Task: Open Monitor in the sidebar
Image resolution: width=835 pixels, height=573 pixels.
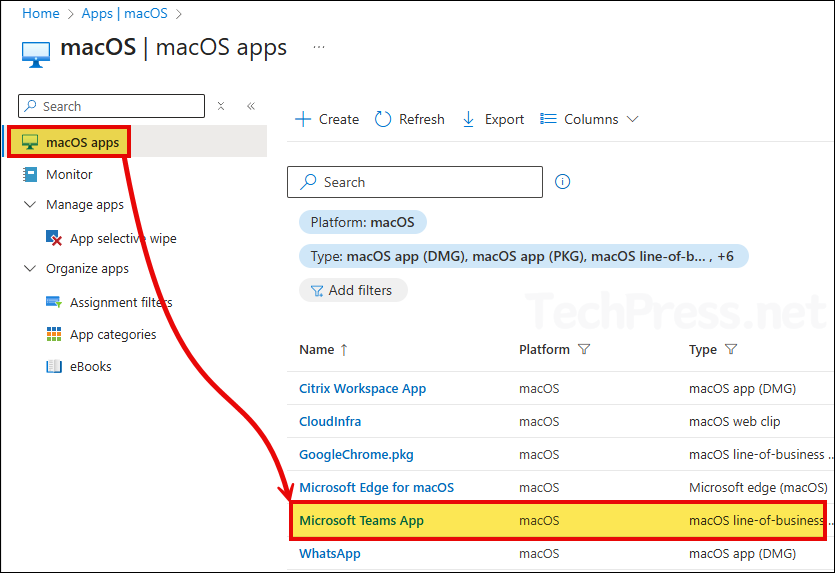Action: click(x=69, y=174)
